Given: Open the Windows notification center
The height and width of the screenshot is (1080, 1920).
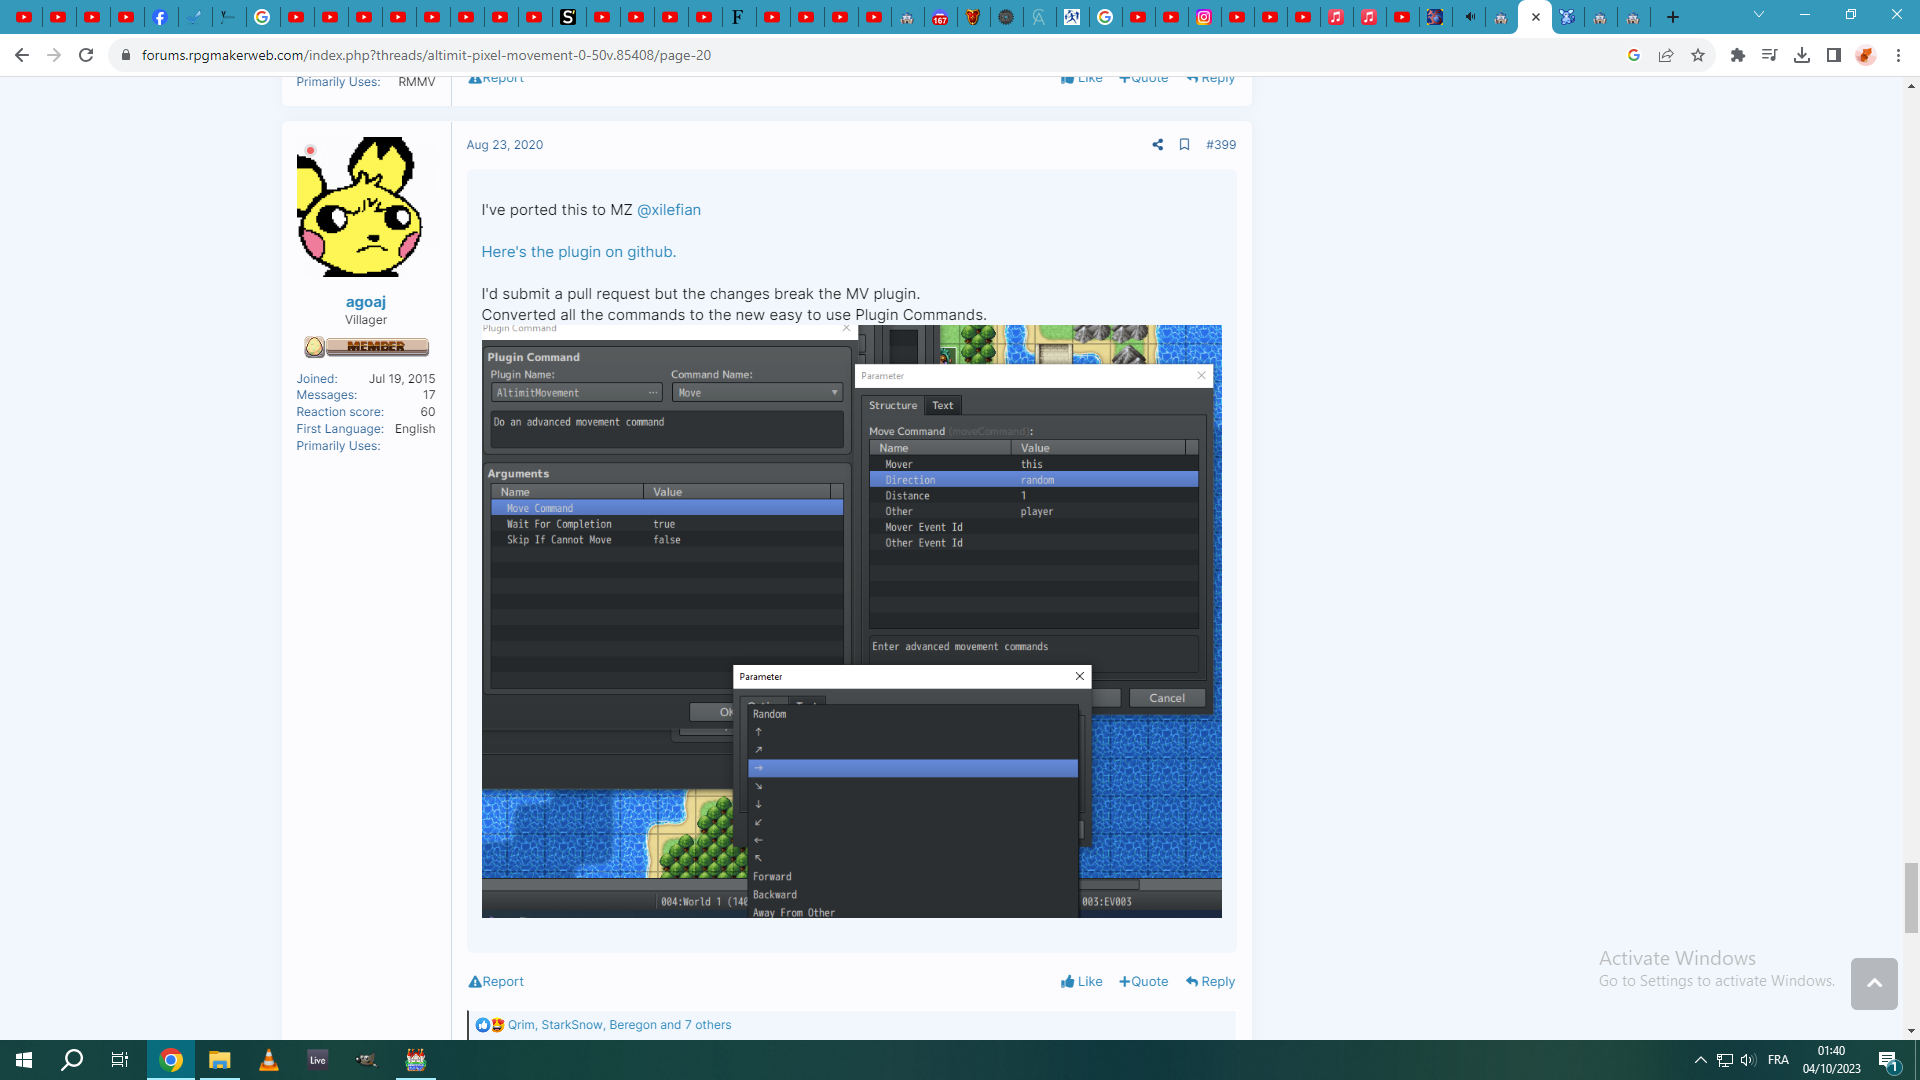Looking at the screenshot, I should (1888, 1060).
